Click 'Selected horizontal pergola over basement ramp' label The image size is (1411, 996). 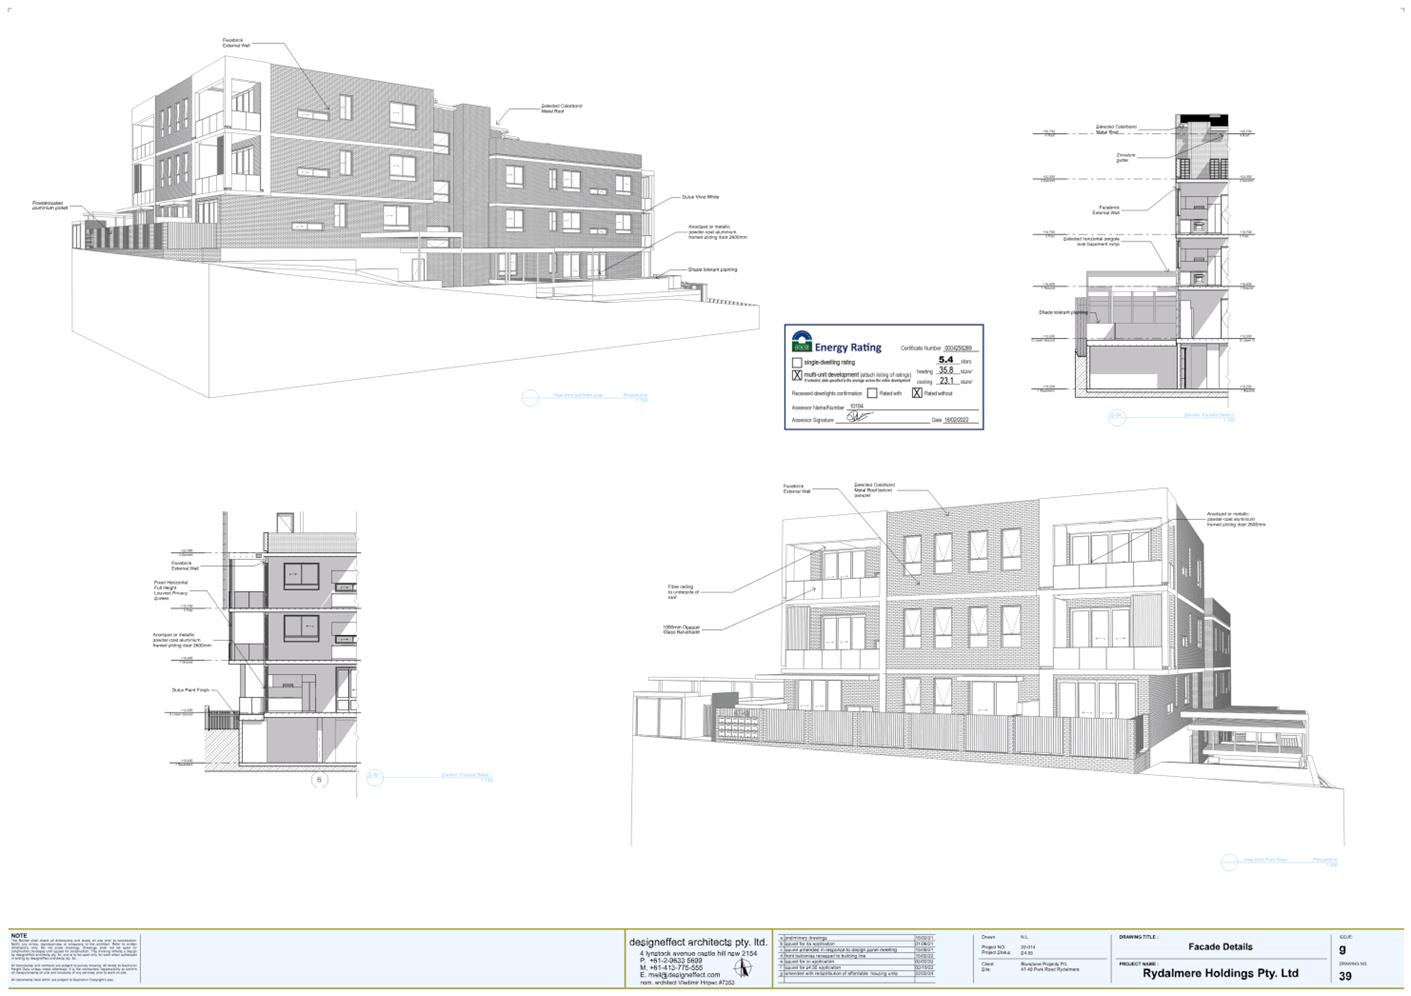pyautogui.click(x=1090, y=241)
